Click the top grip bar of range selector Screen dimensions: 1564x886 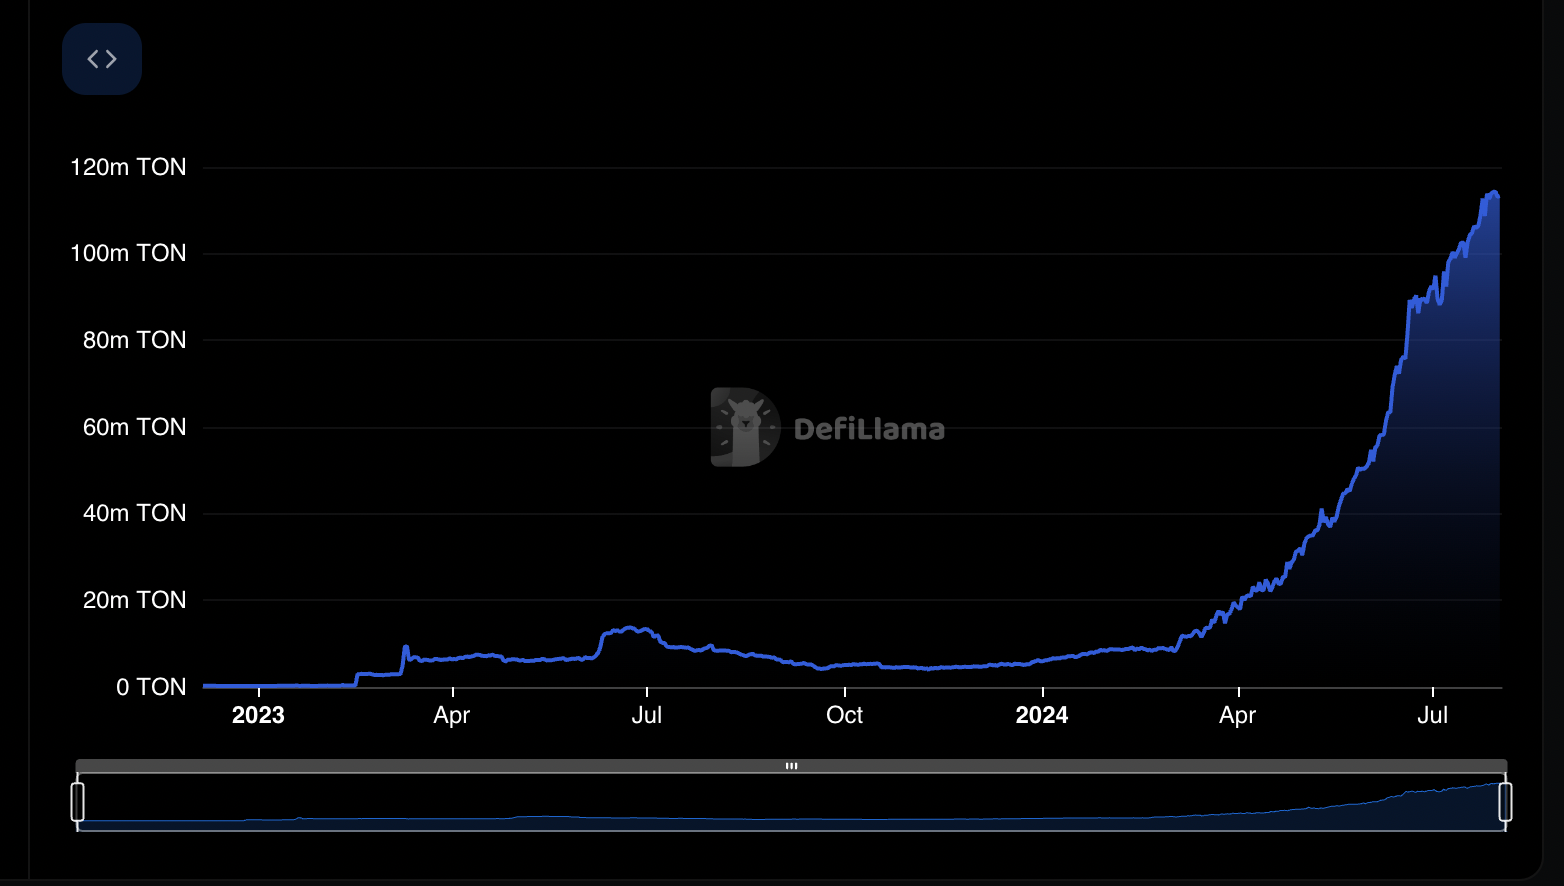click(x=791, y=766)
